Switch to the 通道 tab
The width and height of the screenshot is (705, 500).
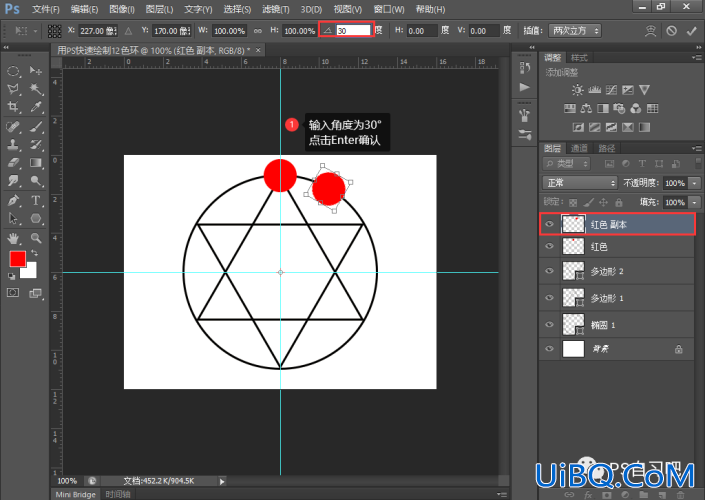coord(579,148)
